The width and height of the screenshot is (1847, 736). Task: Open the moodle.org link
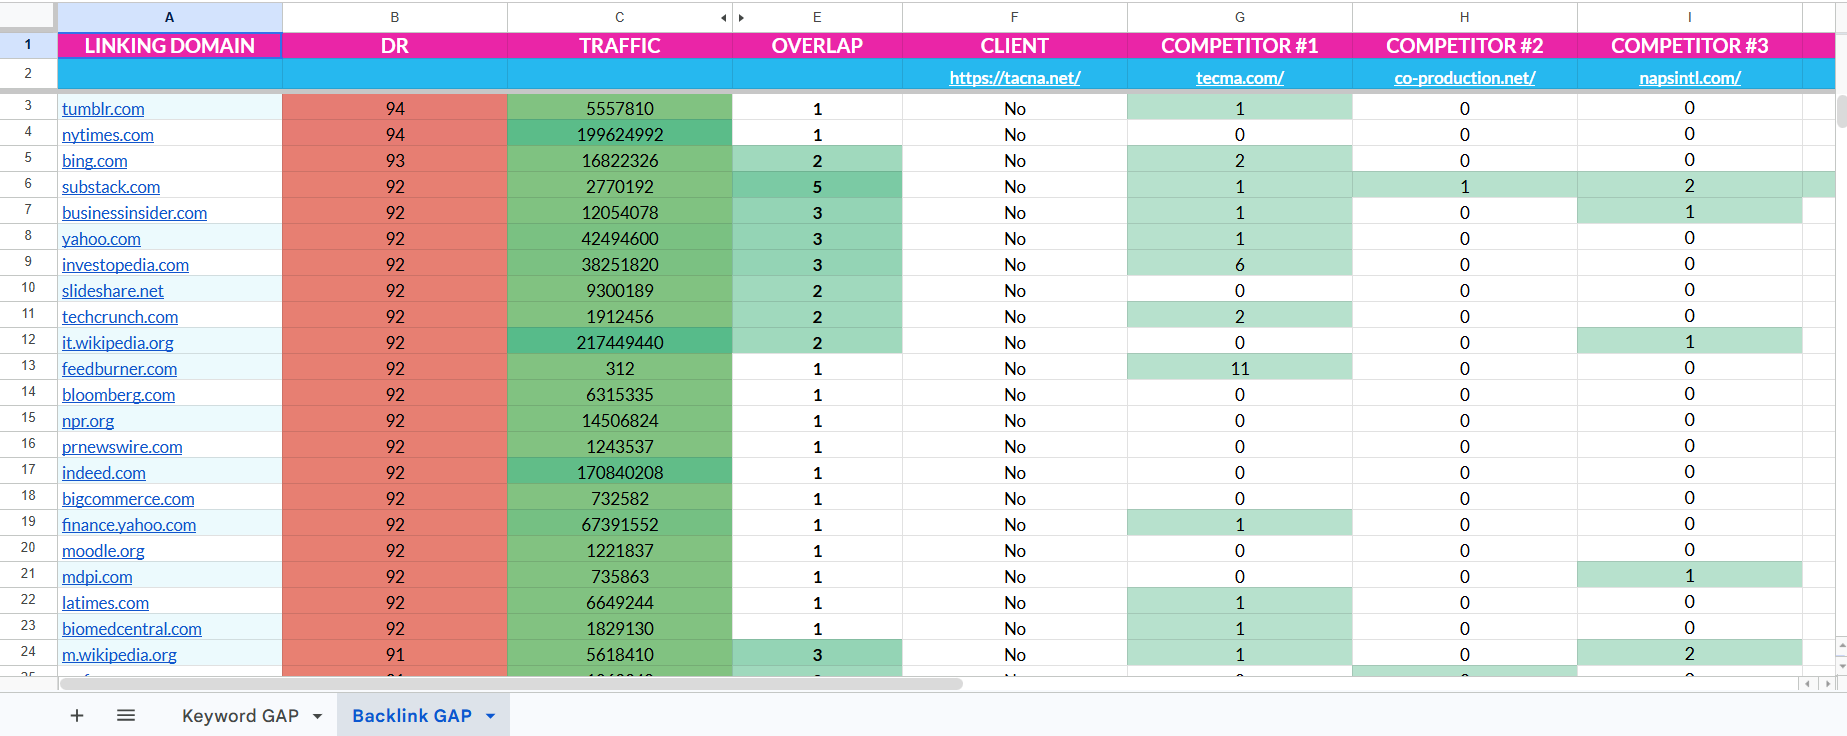click(103, 551)
